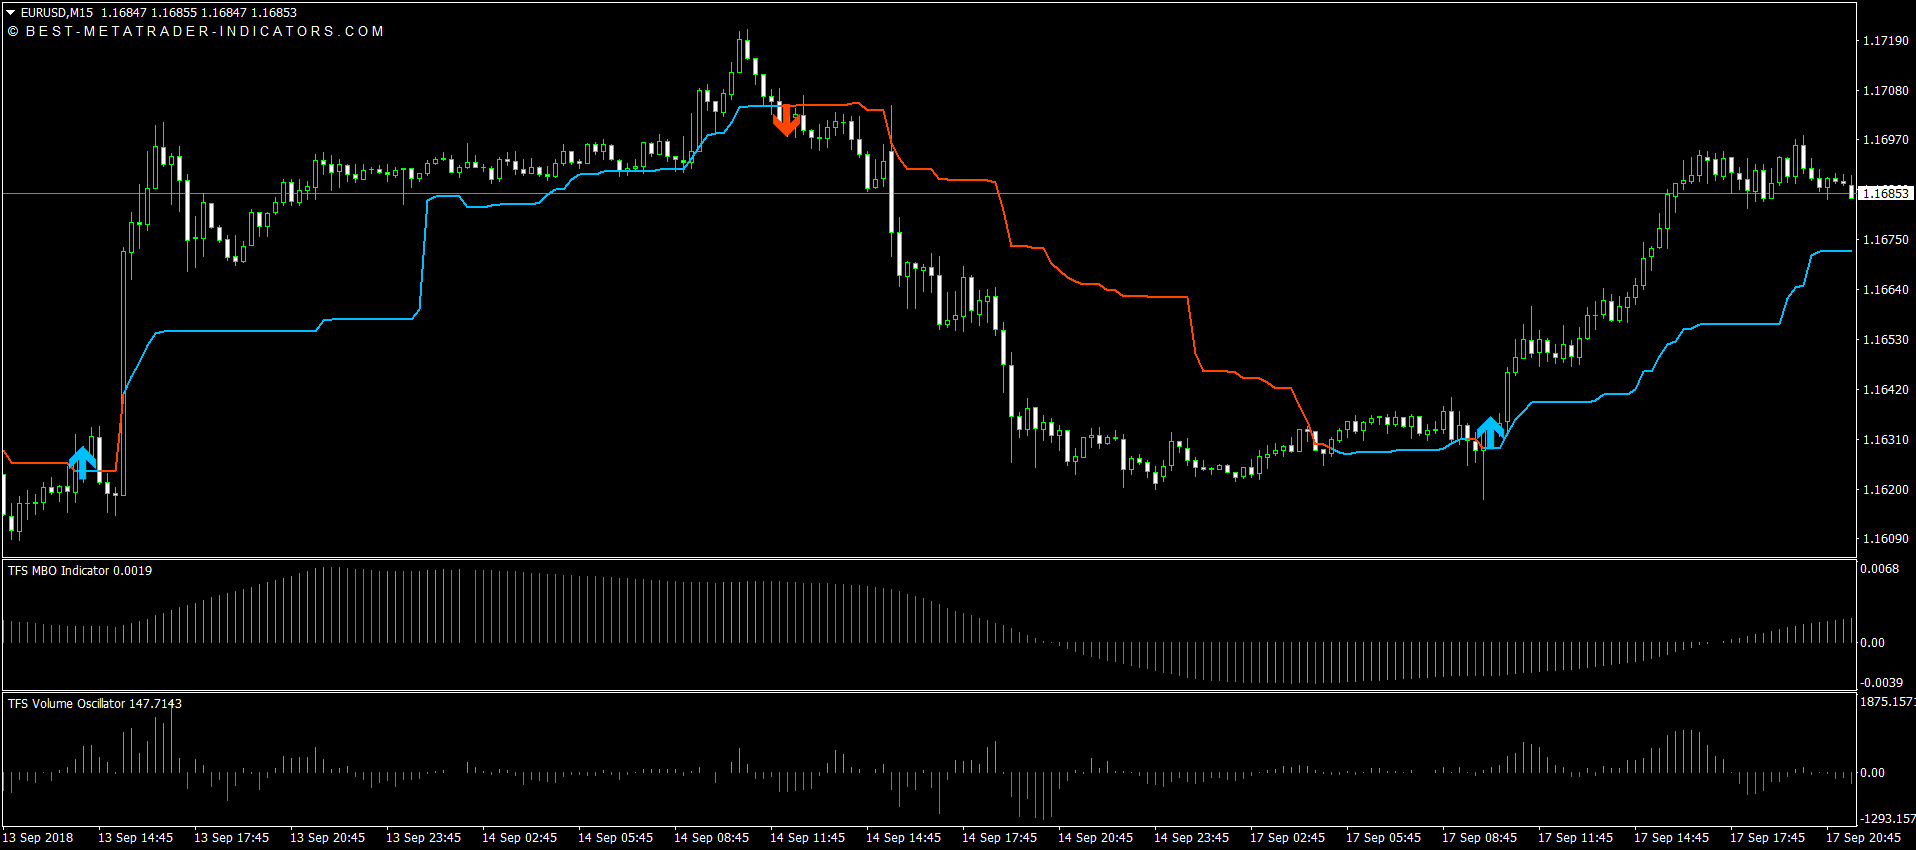1916x850 pixels.
Task: Click the 1.16090 price axis label
Action: 1885,539
